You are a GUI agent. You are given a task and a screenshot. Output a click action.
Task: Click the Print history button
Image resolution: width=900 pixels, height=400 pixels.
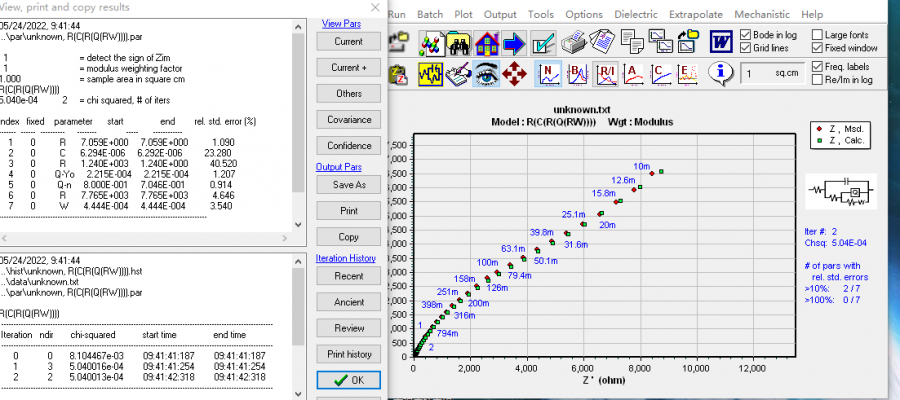tap(349, 354)
